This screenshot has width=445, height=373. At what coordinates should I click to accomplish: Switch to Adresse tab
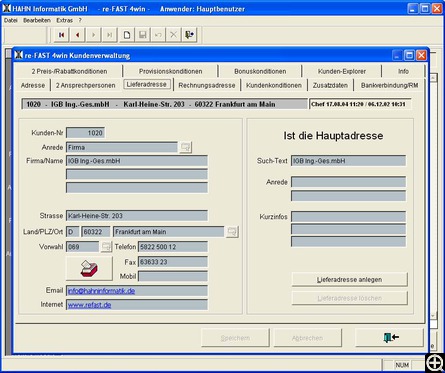33,85
